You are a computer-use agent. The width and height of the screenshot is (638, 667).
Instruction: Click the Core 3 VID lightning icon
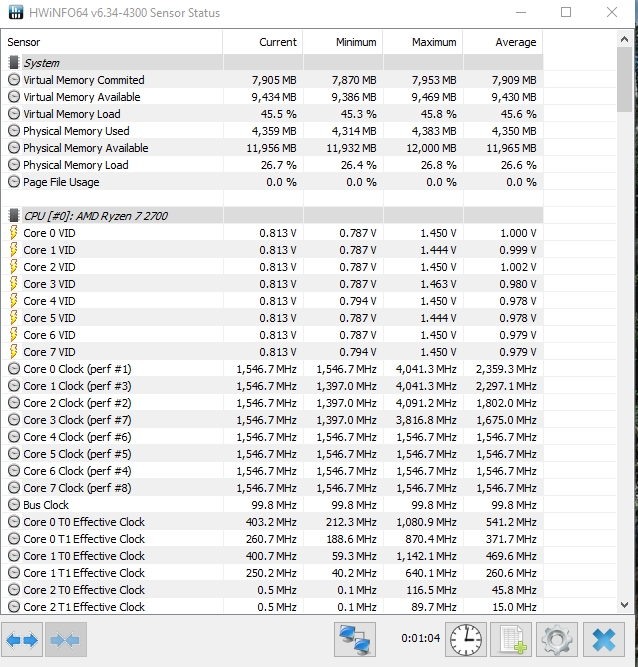(x=14, y=284)
